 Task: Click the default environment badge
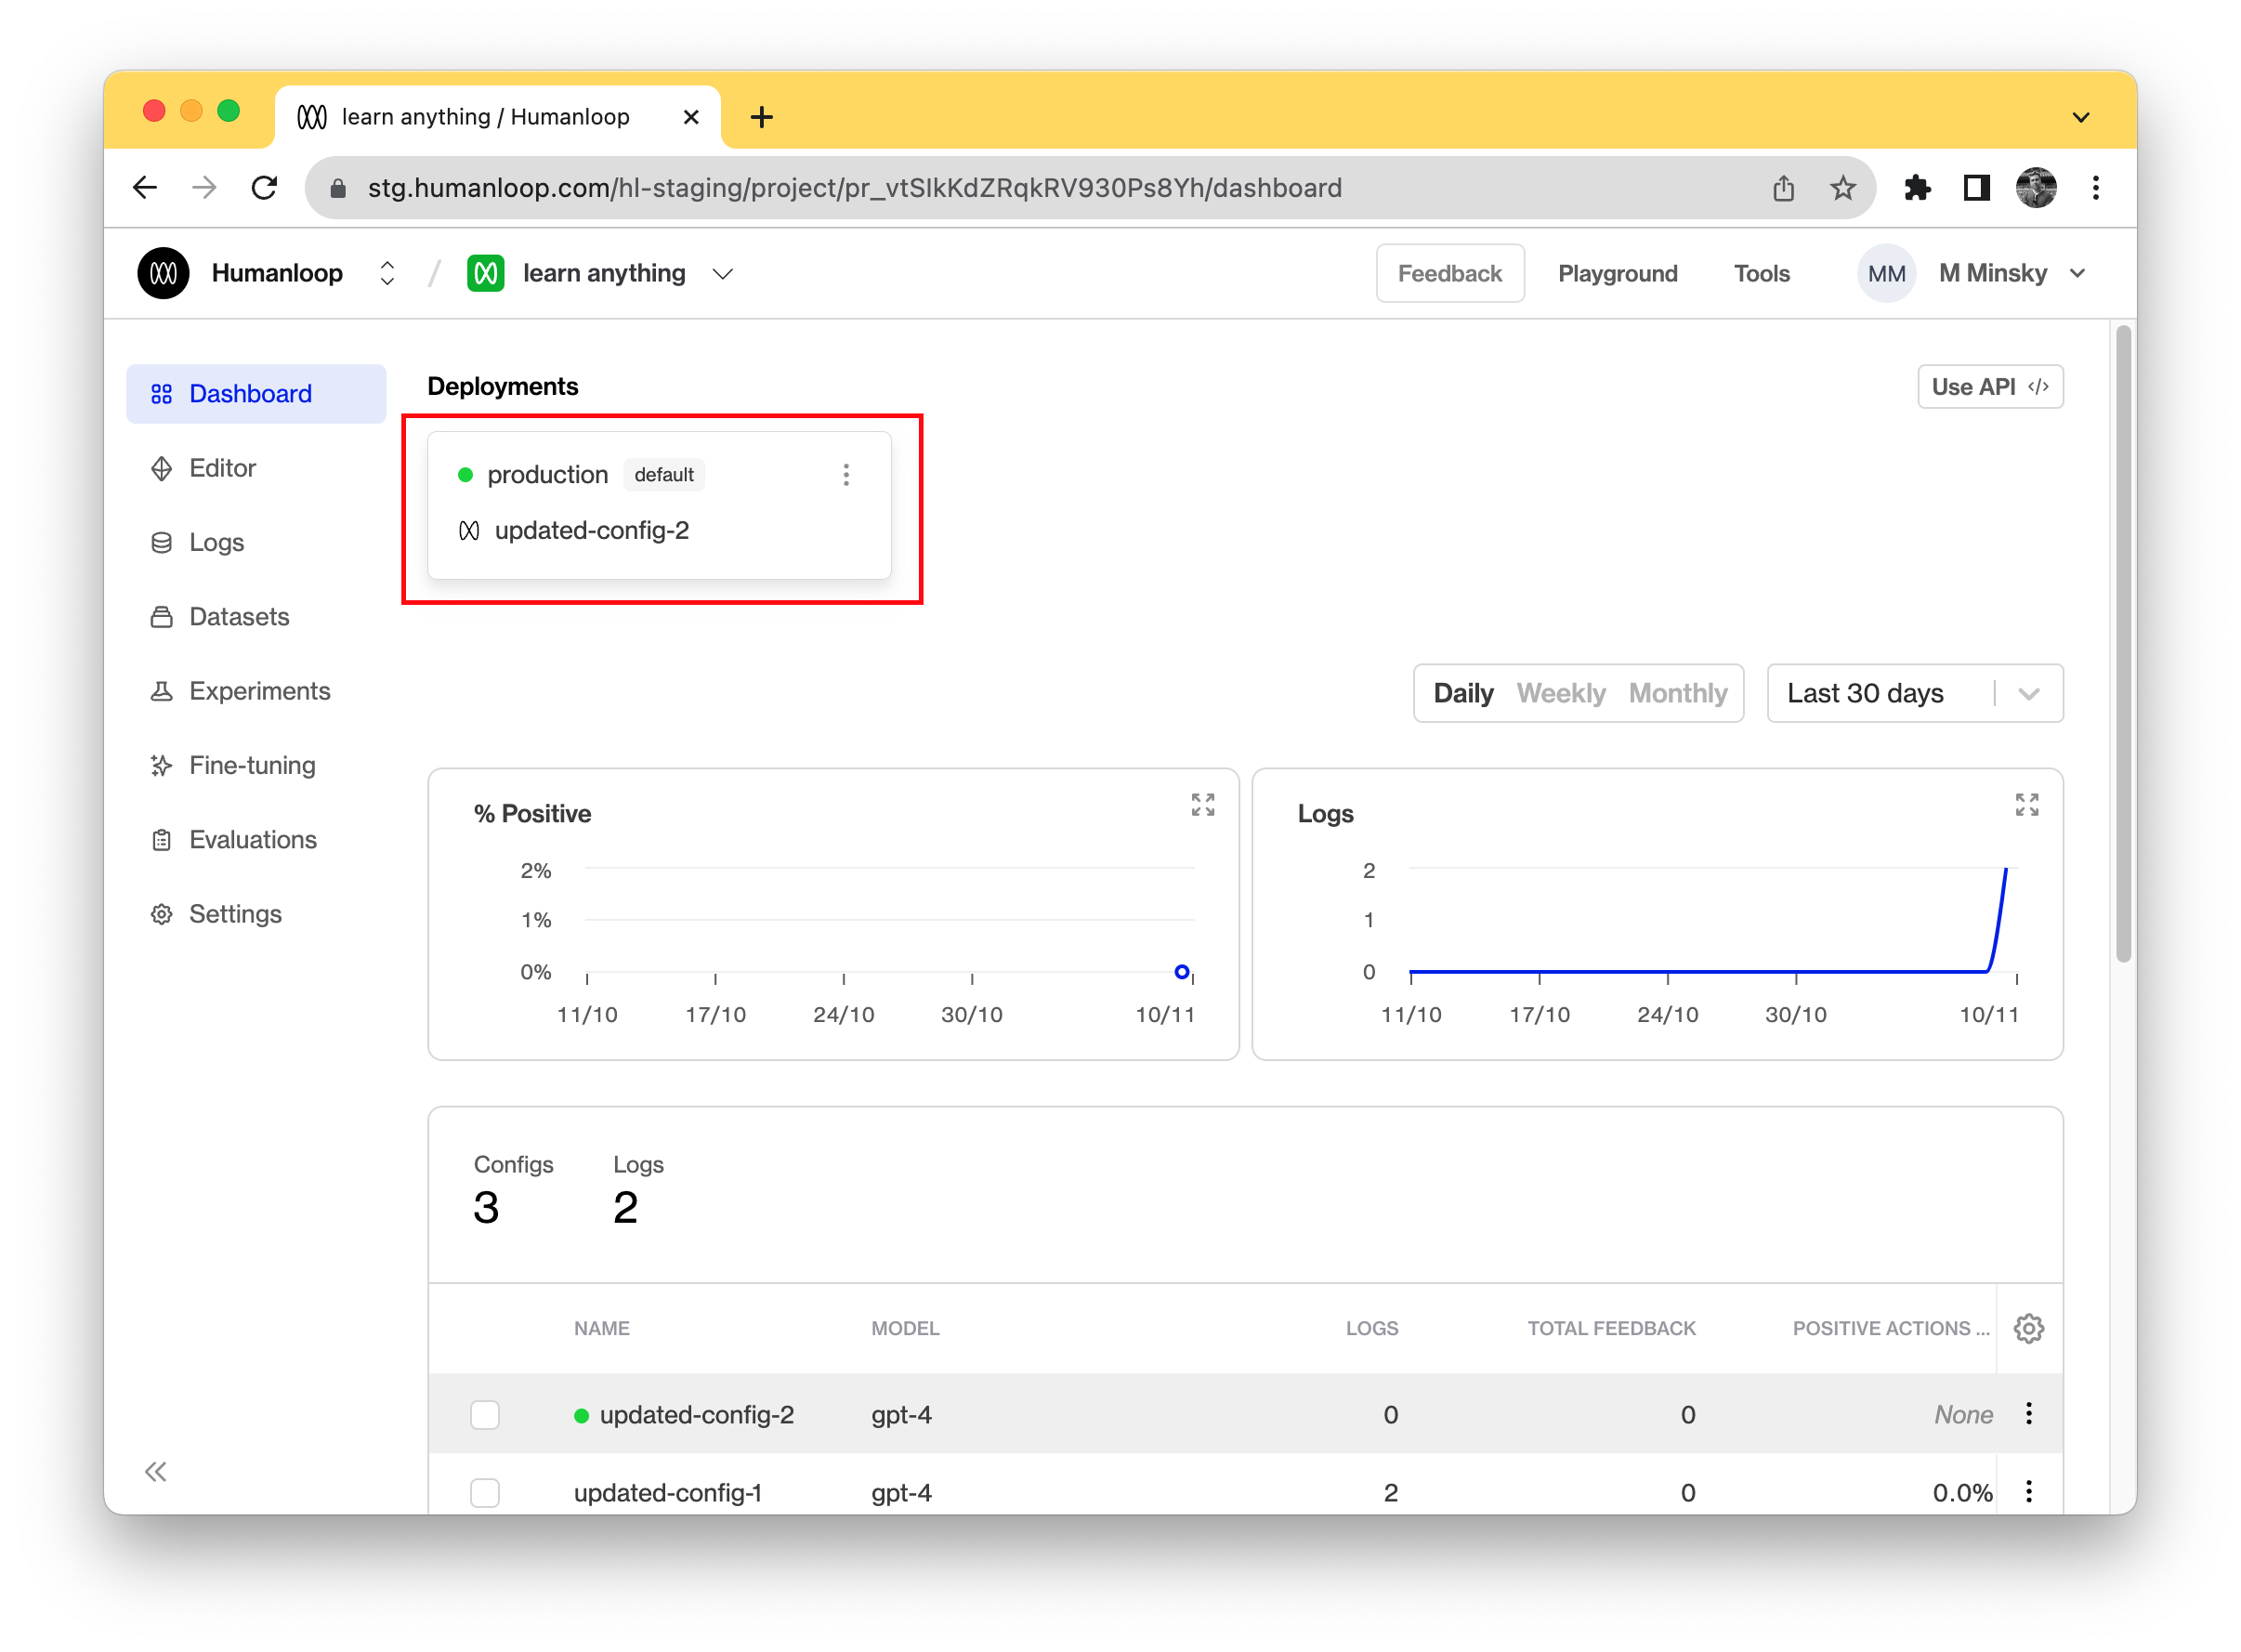click(663, 474)
